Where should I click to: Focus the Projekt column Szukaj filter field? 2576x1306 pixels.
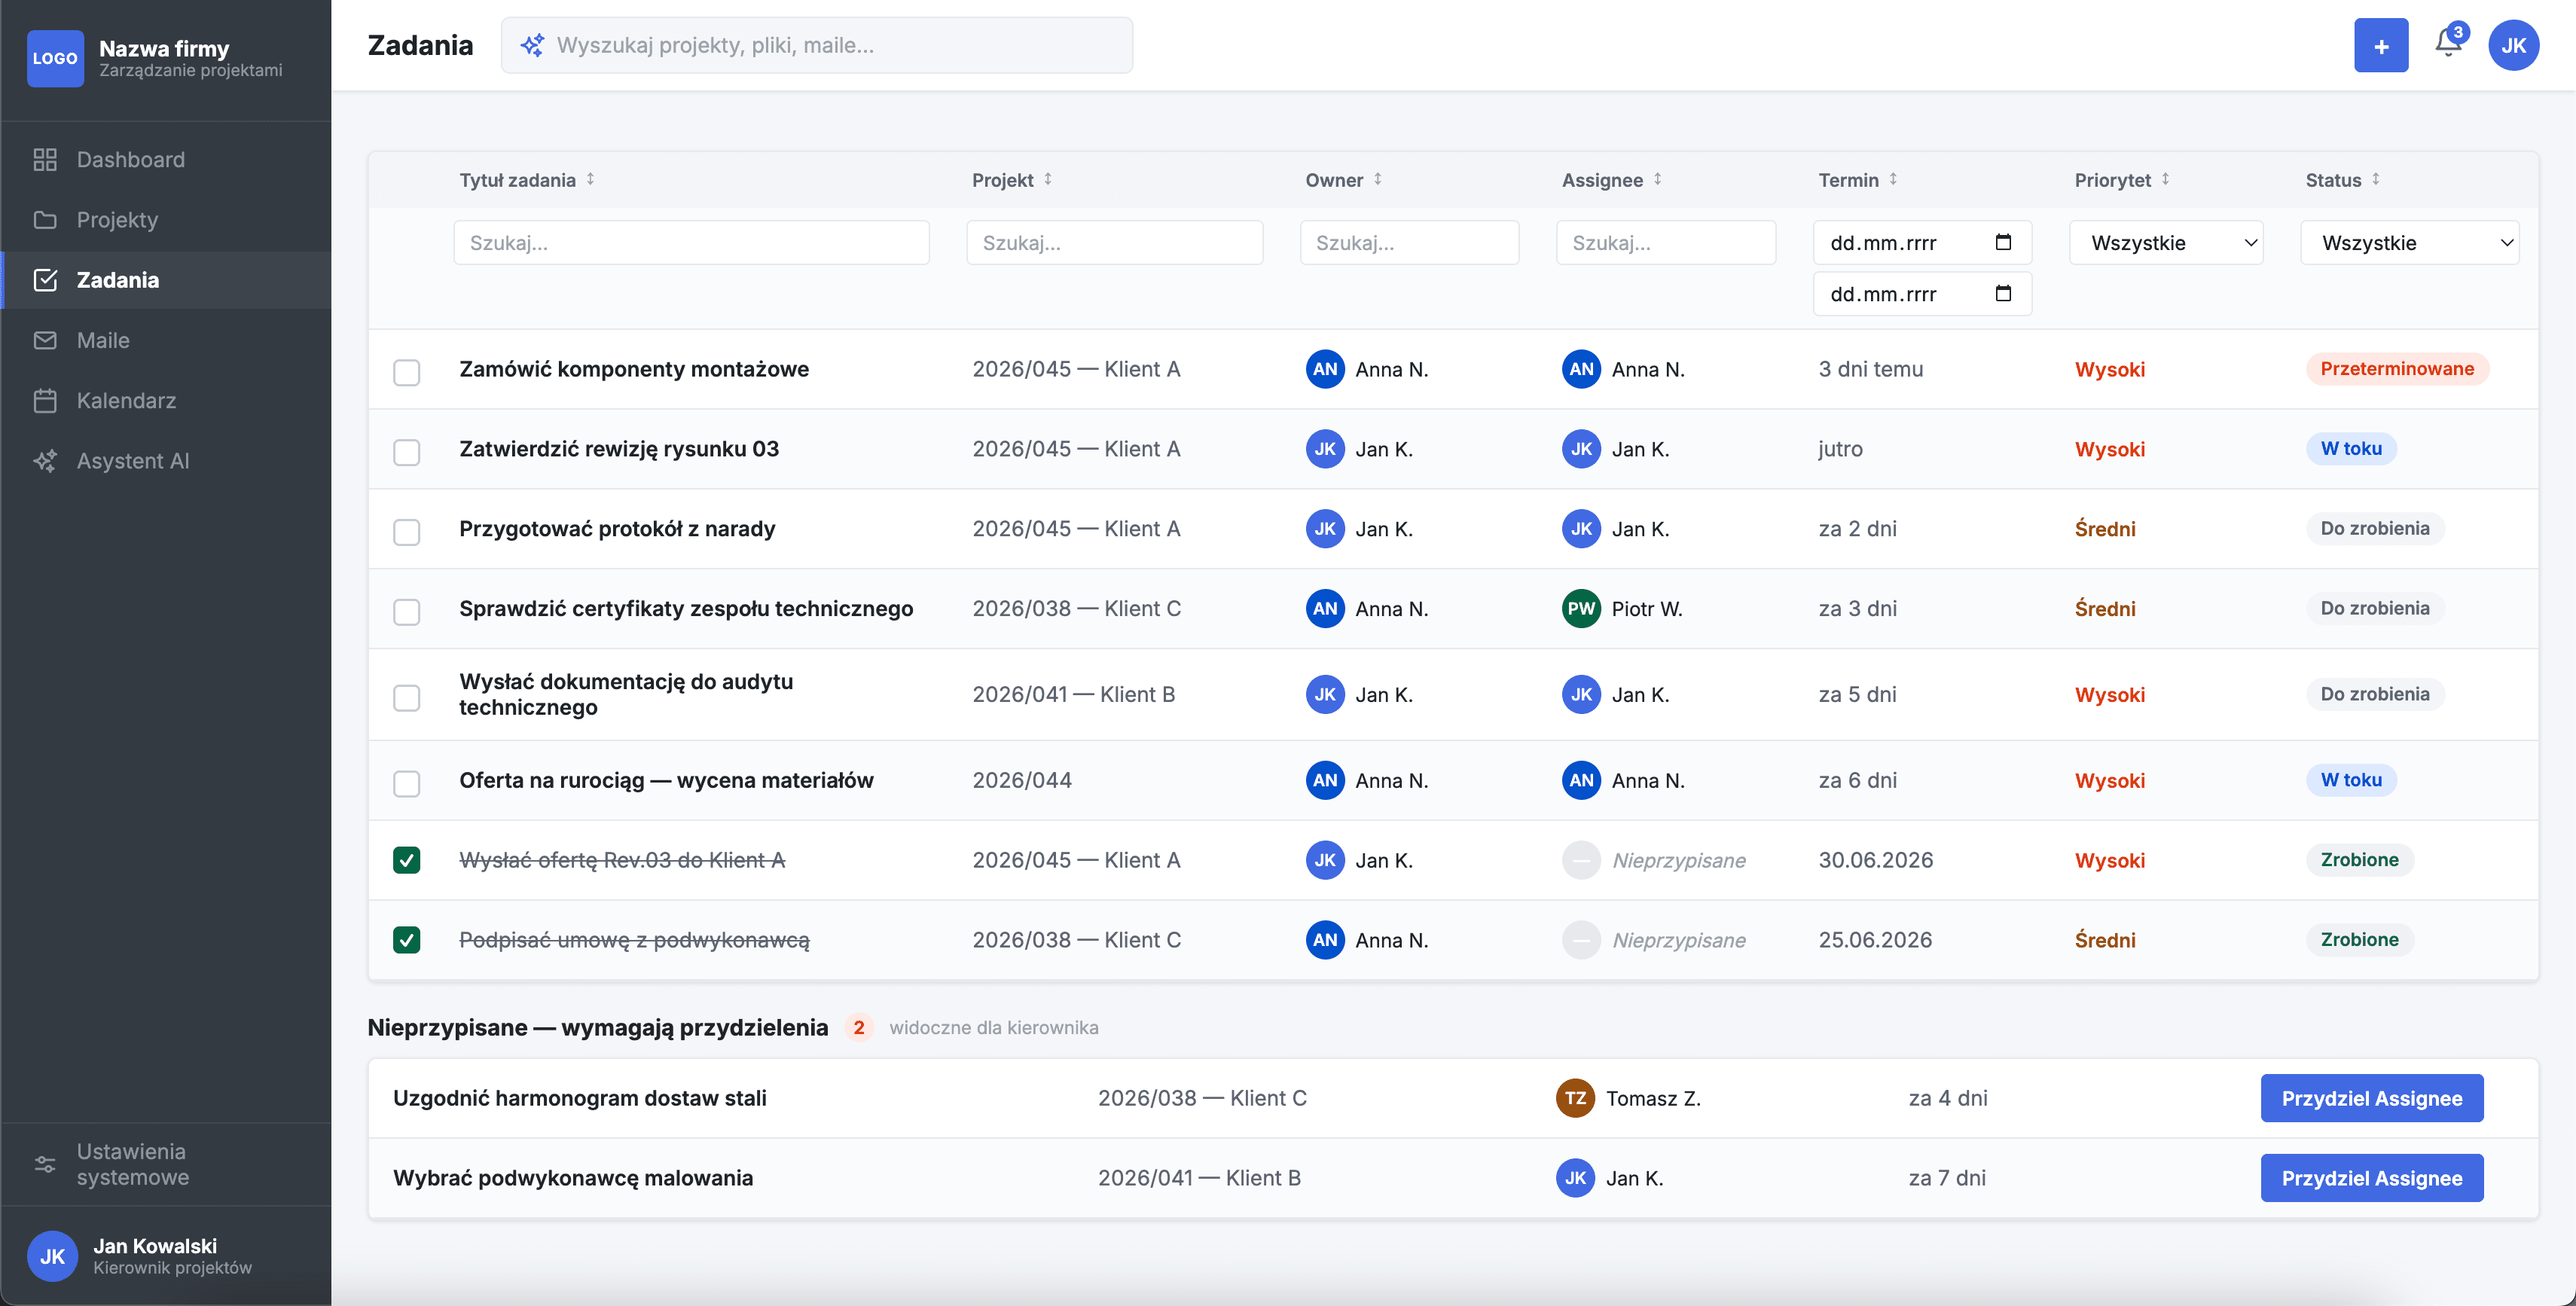[x=1114, y=242]
